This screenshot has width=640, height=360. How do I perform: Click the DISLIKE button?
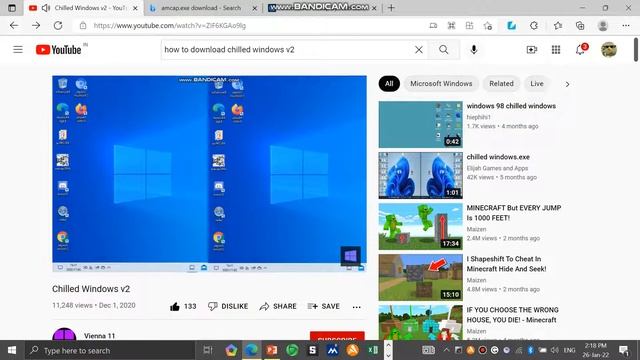(228, 307)
